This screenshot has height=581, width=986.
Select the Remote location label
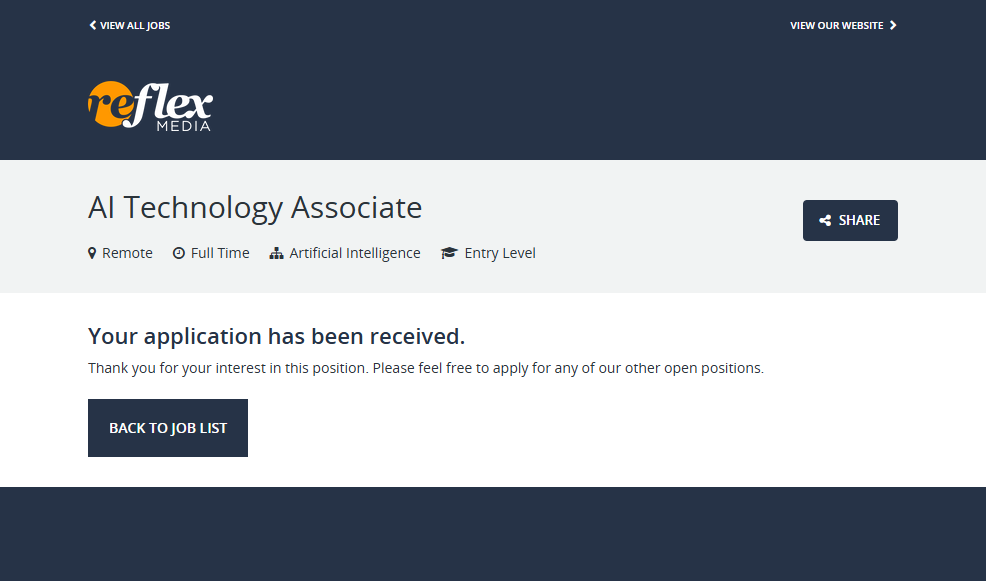coord(127,253)
